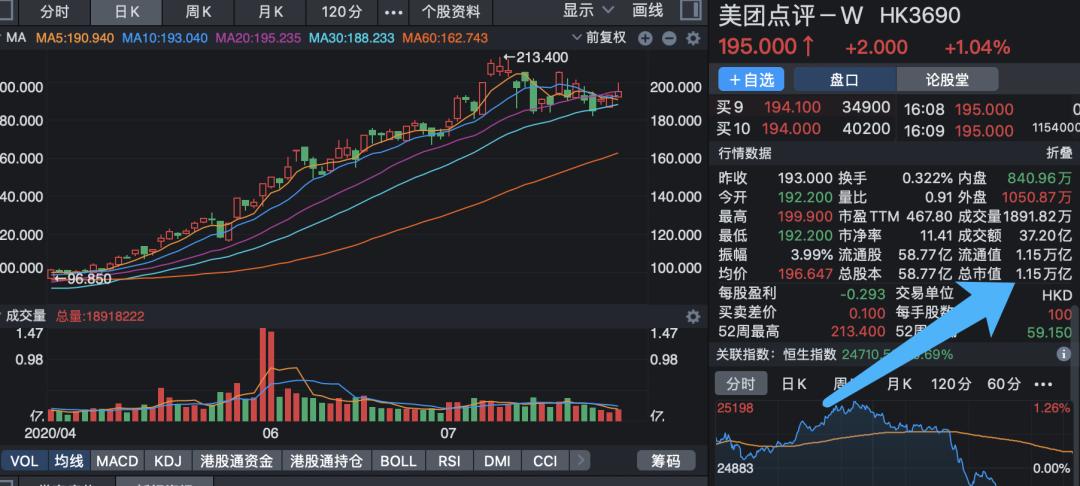The image size is (1080, 486).
Task: Click the 96.850 low price marker
Action: coord(82,279)
